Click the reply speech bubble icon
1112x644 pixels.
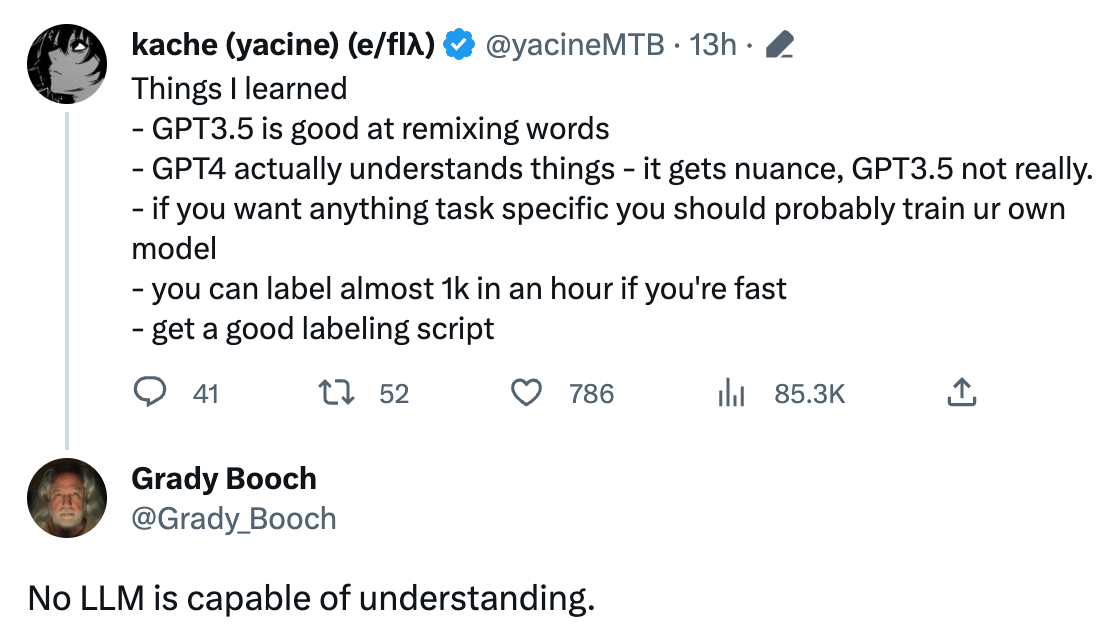150,392
